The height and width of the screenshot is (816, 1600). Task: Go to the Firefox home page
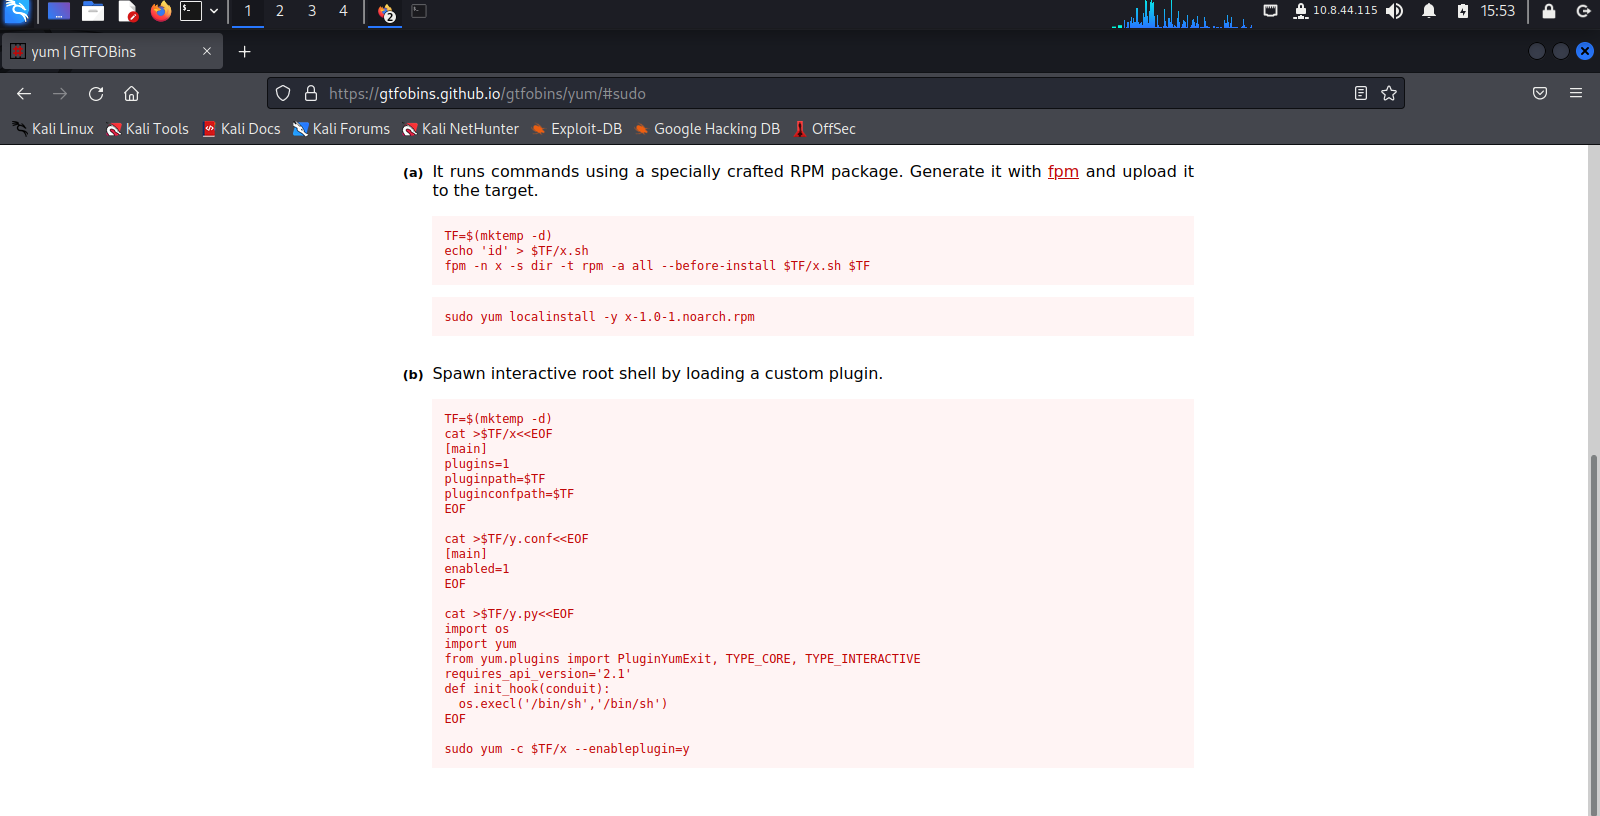131,93
